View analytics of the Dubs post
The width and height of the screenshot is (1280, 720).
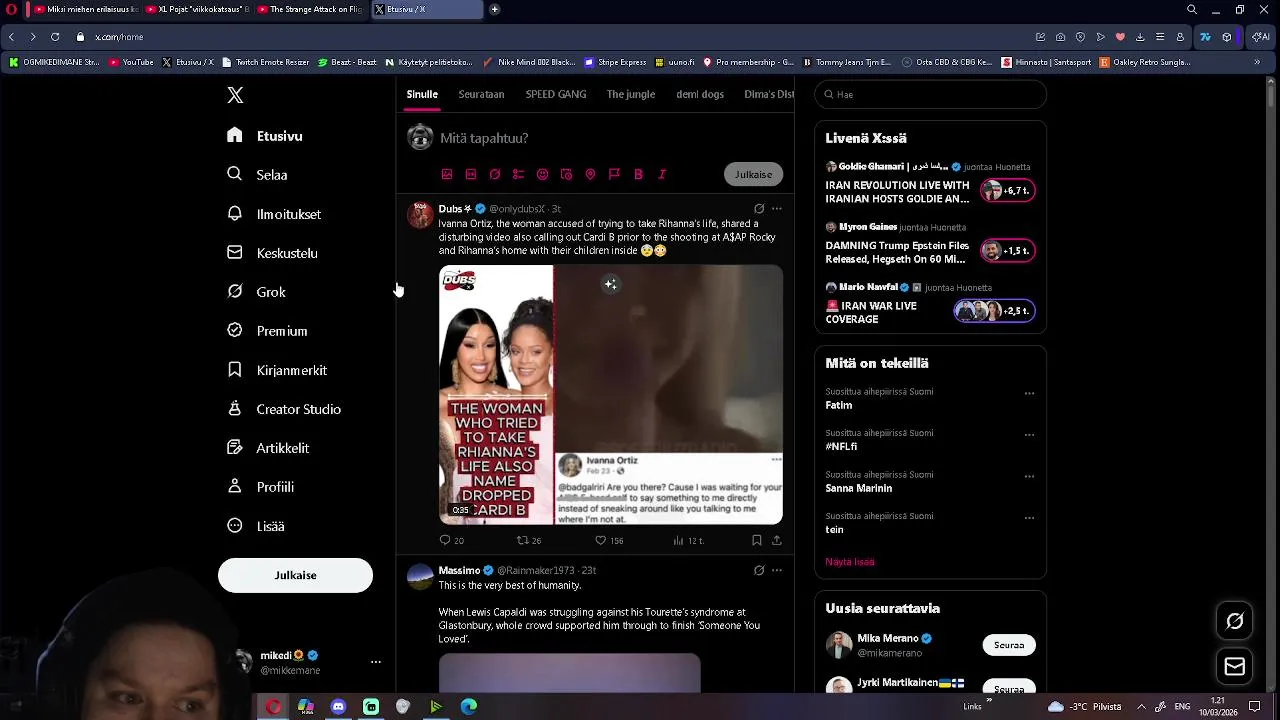point(678,540)
